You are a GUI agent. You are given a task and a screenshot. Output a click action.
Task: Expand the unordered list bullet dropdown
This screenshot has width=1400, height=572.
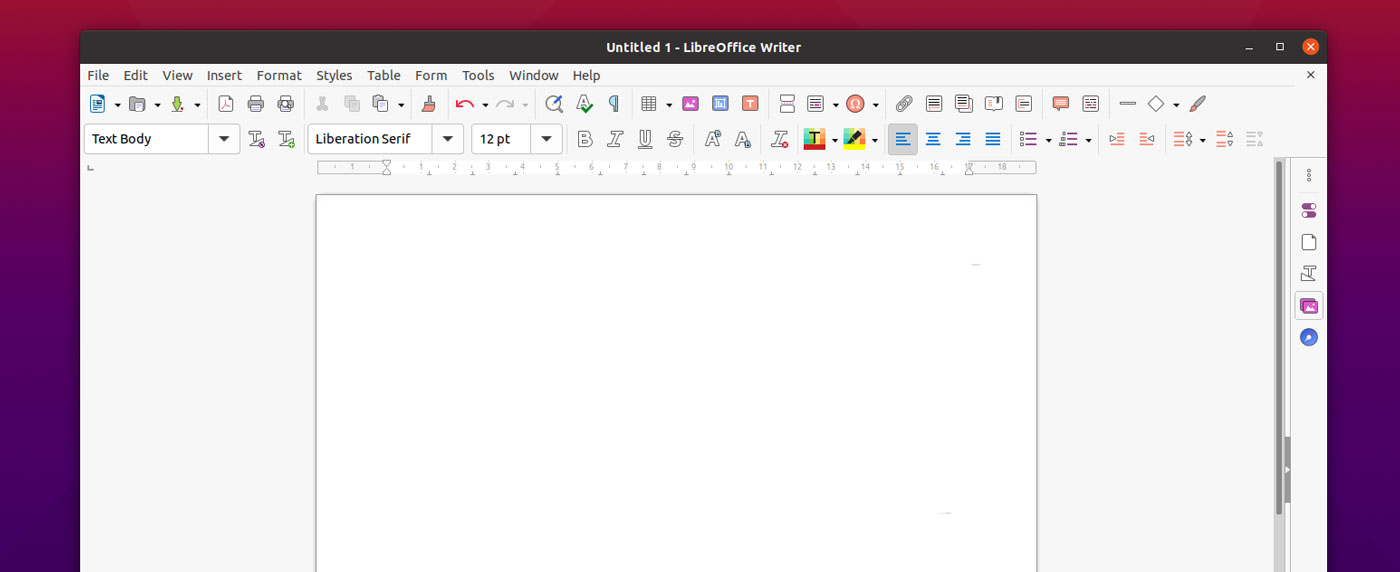coord(1048,140)
